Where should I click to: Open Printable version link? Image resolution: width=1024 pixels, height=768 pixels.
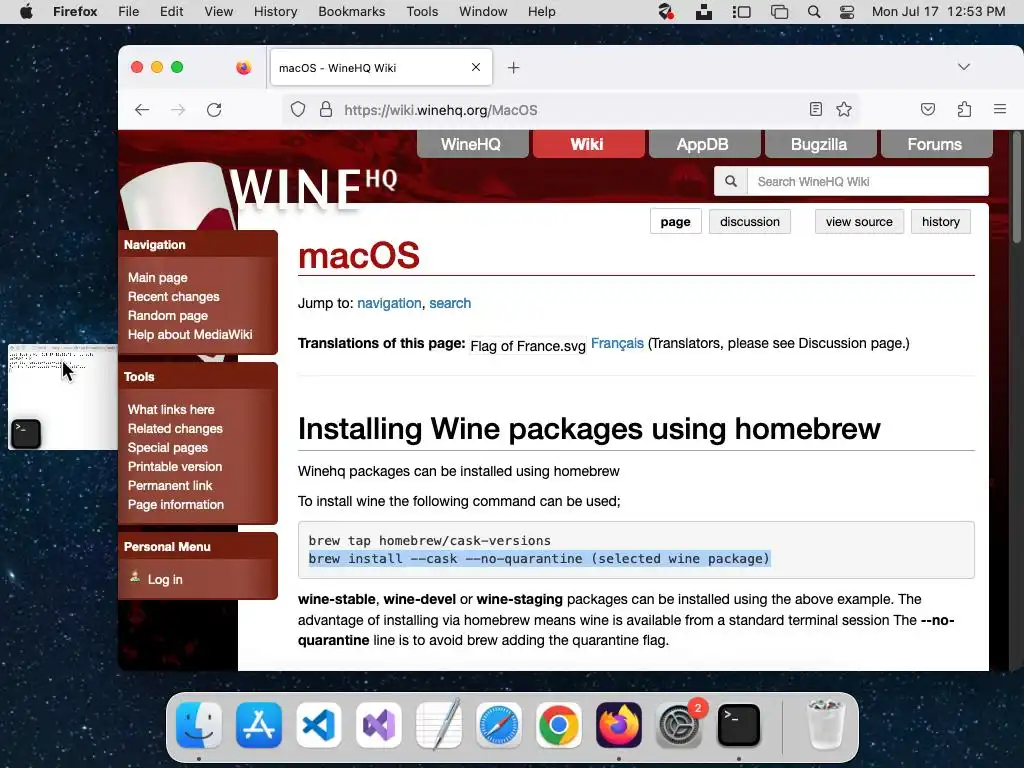[175, 466]
